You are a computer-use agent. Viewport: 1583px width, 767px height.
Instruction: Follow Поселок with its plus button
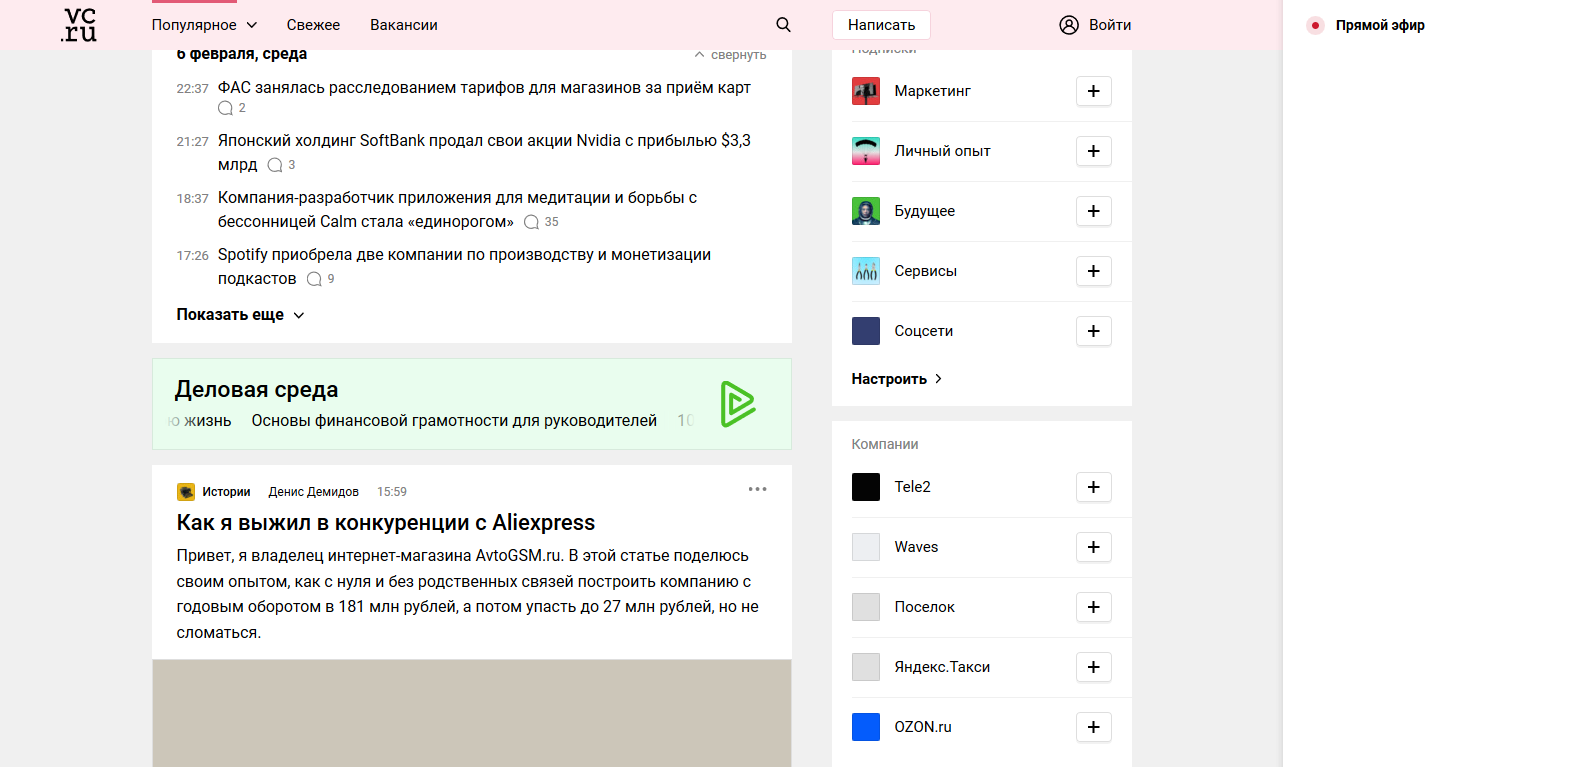[x=1094, y=607]
